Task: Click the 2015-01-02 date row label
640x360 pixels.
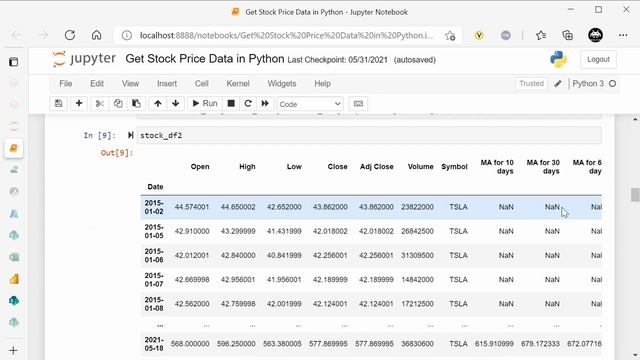Action: click(154, 207)
